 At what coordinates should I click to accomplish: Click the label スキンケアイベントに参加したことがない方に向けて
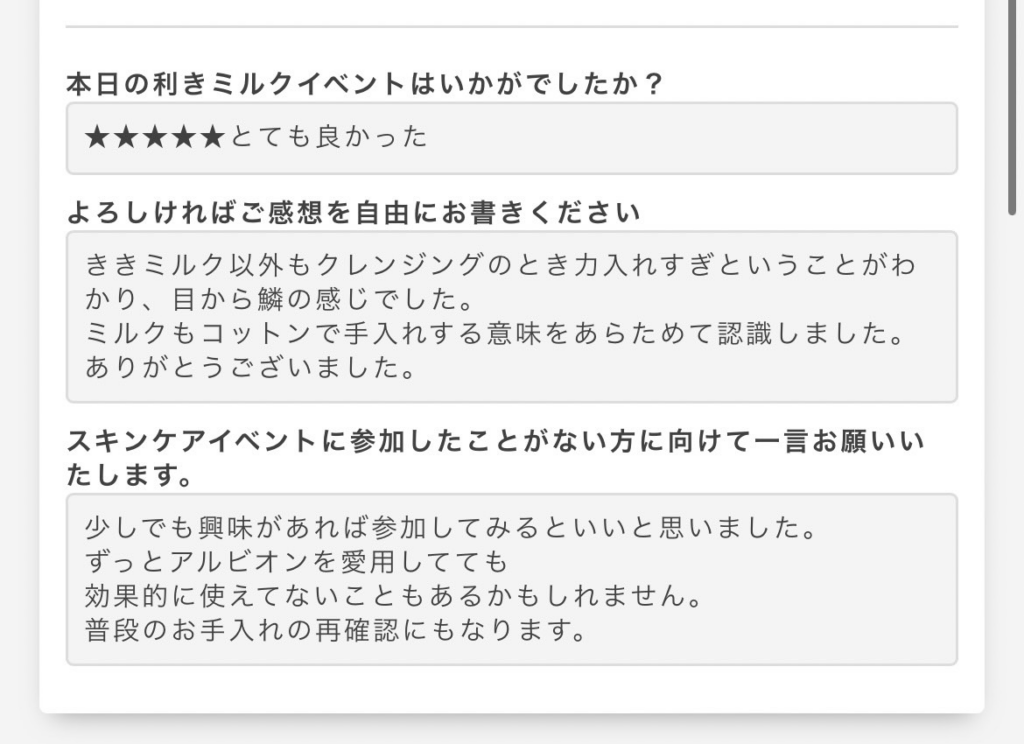(x=495, y=442)
